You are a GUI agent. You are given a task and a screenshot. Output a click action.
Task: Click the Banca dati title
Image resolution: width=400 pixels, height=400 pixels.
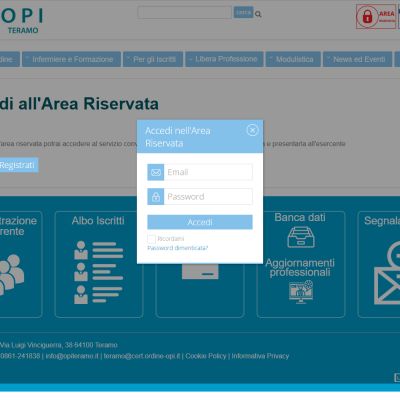tap(300, 217)
